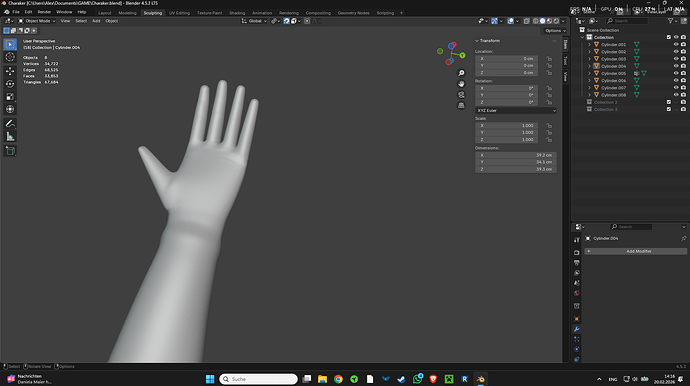The width and height of the screenshot is (690, 386).
Task: Open the Object properties tab icon
Action: 576,319
